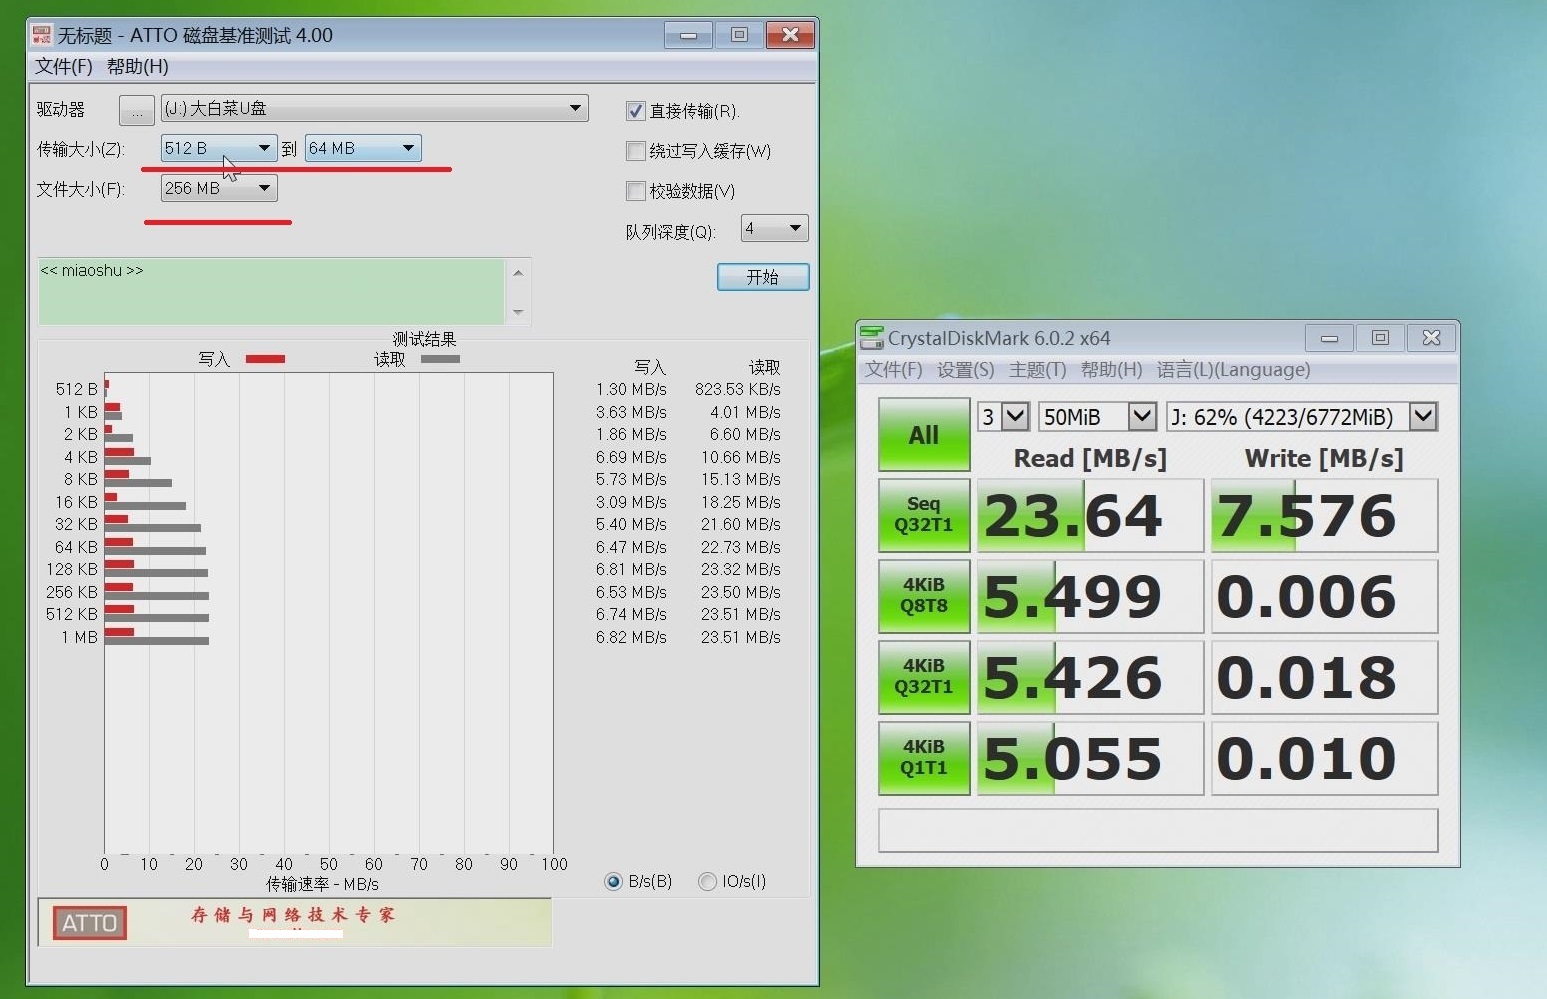
Task: Open the queue depth dropdown in ATTO
Action: pyautogui.click(x=774, y=229)
